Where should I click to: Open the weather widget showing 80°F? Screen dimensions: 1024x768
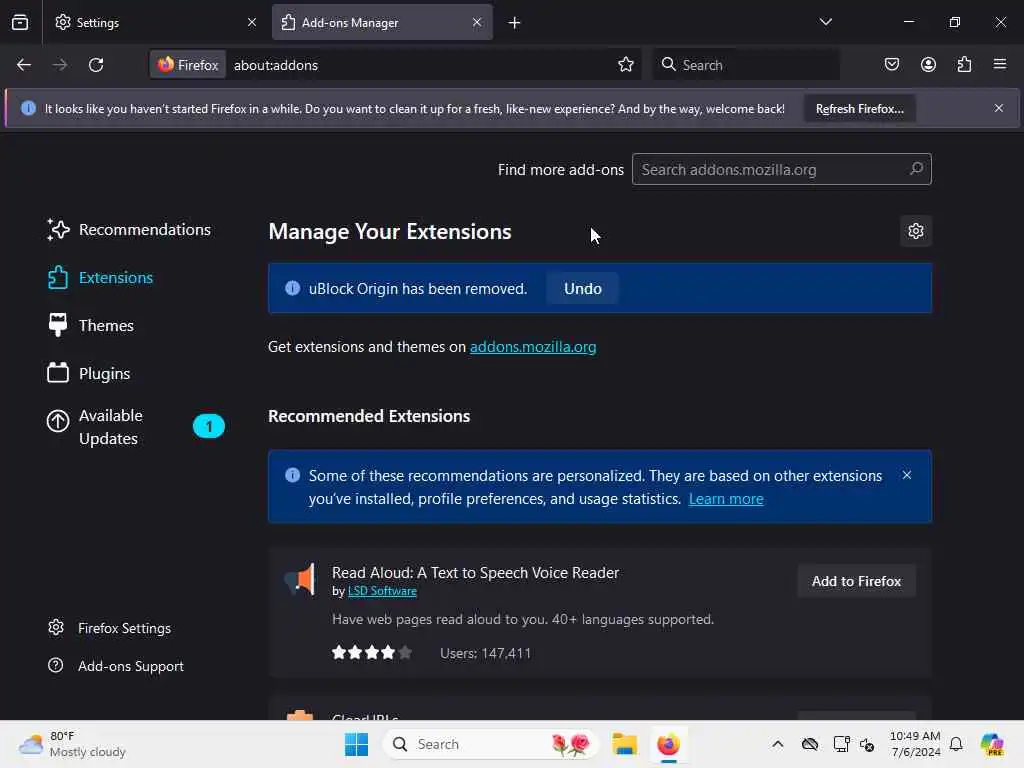click(72, 744)
